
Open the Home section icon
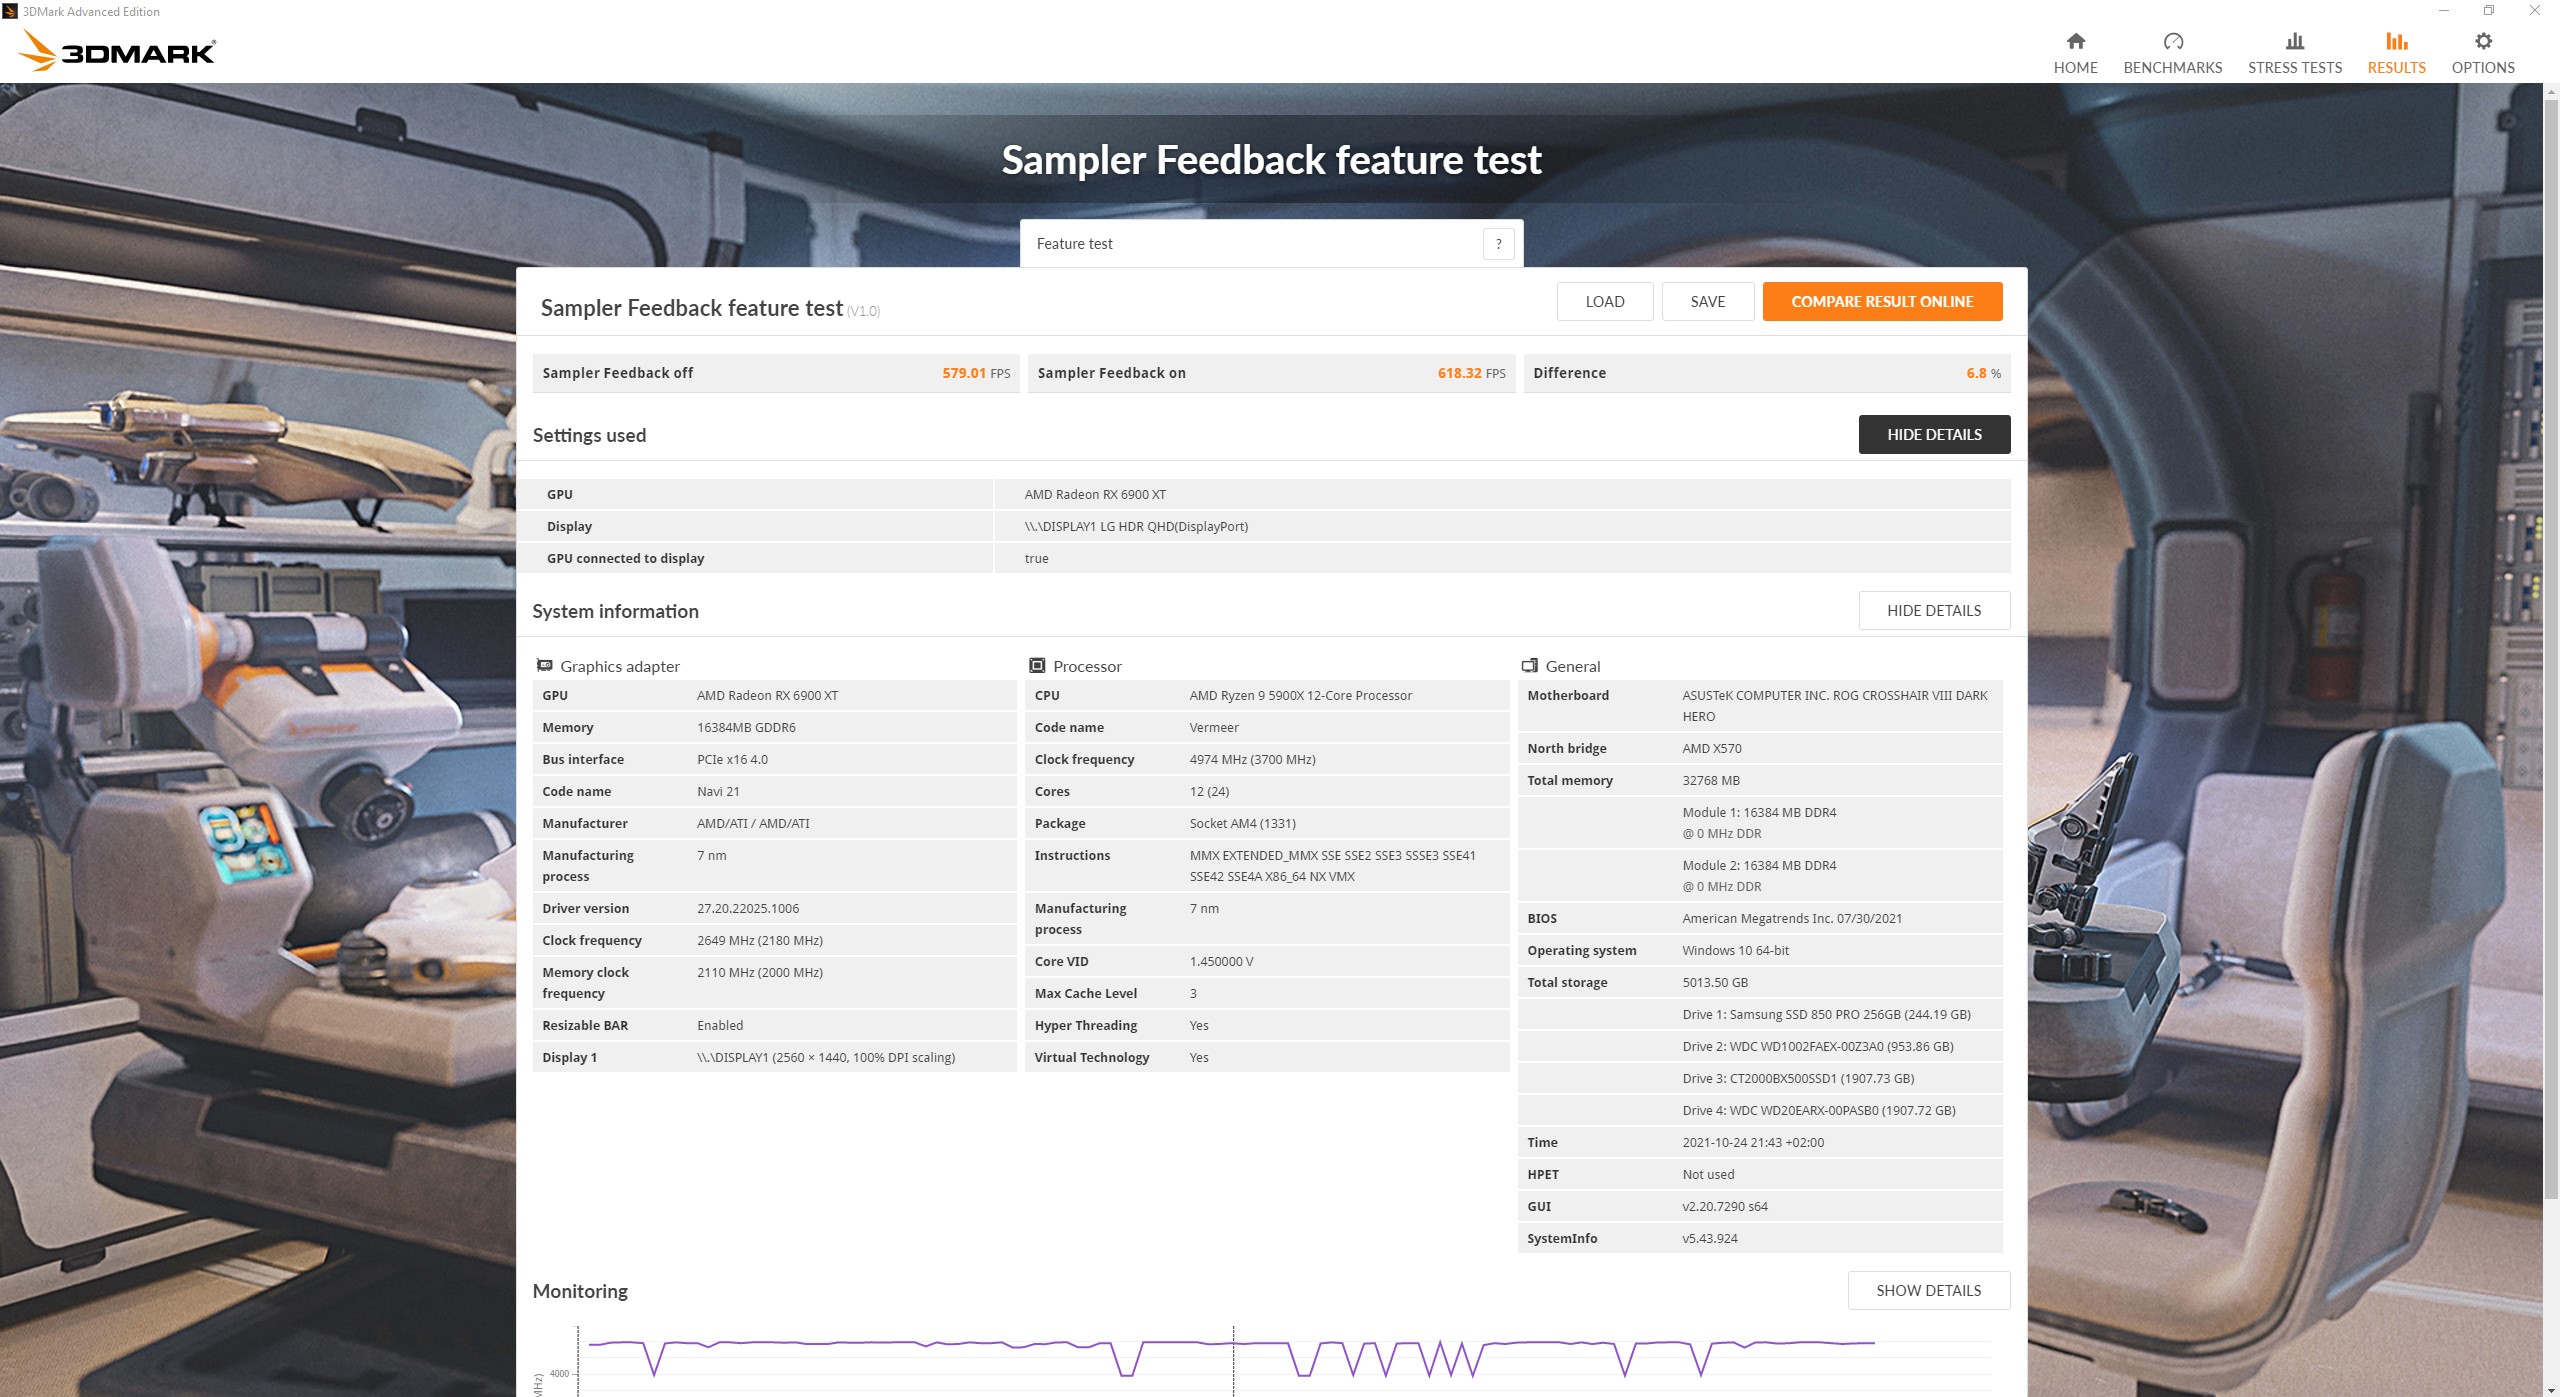tap(2075, 41)
